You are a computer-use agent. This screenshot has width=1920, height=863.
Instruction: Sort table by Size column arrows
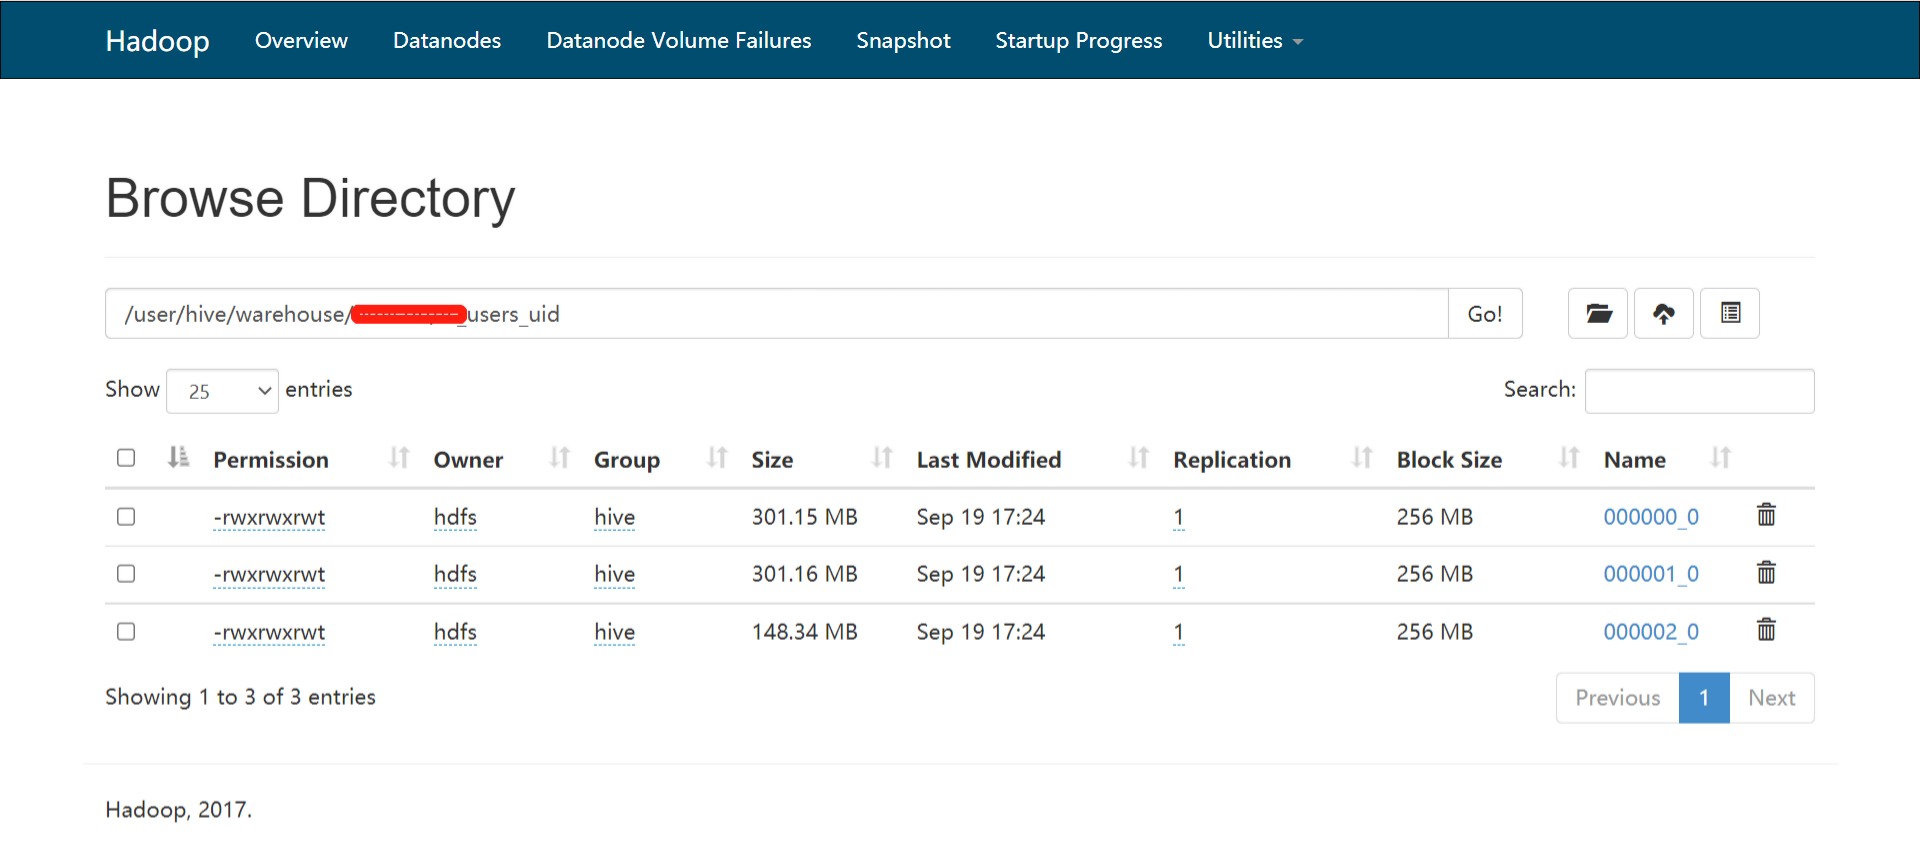pos(881,458)
